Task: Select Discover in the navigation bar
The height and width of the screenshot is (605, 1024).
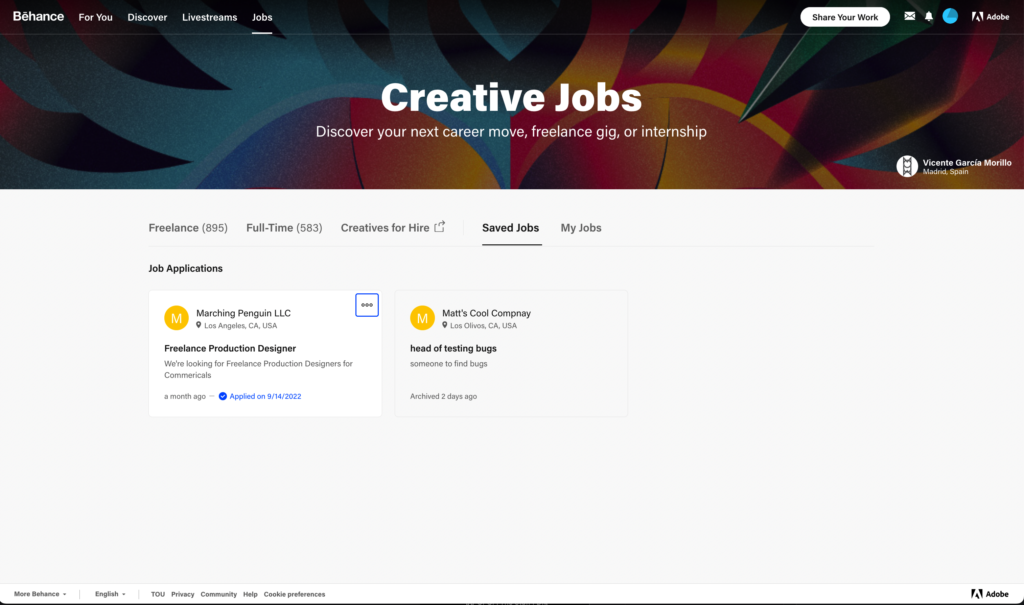Action: (147, 17)
